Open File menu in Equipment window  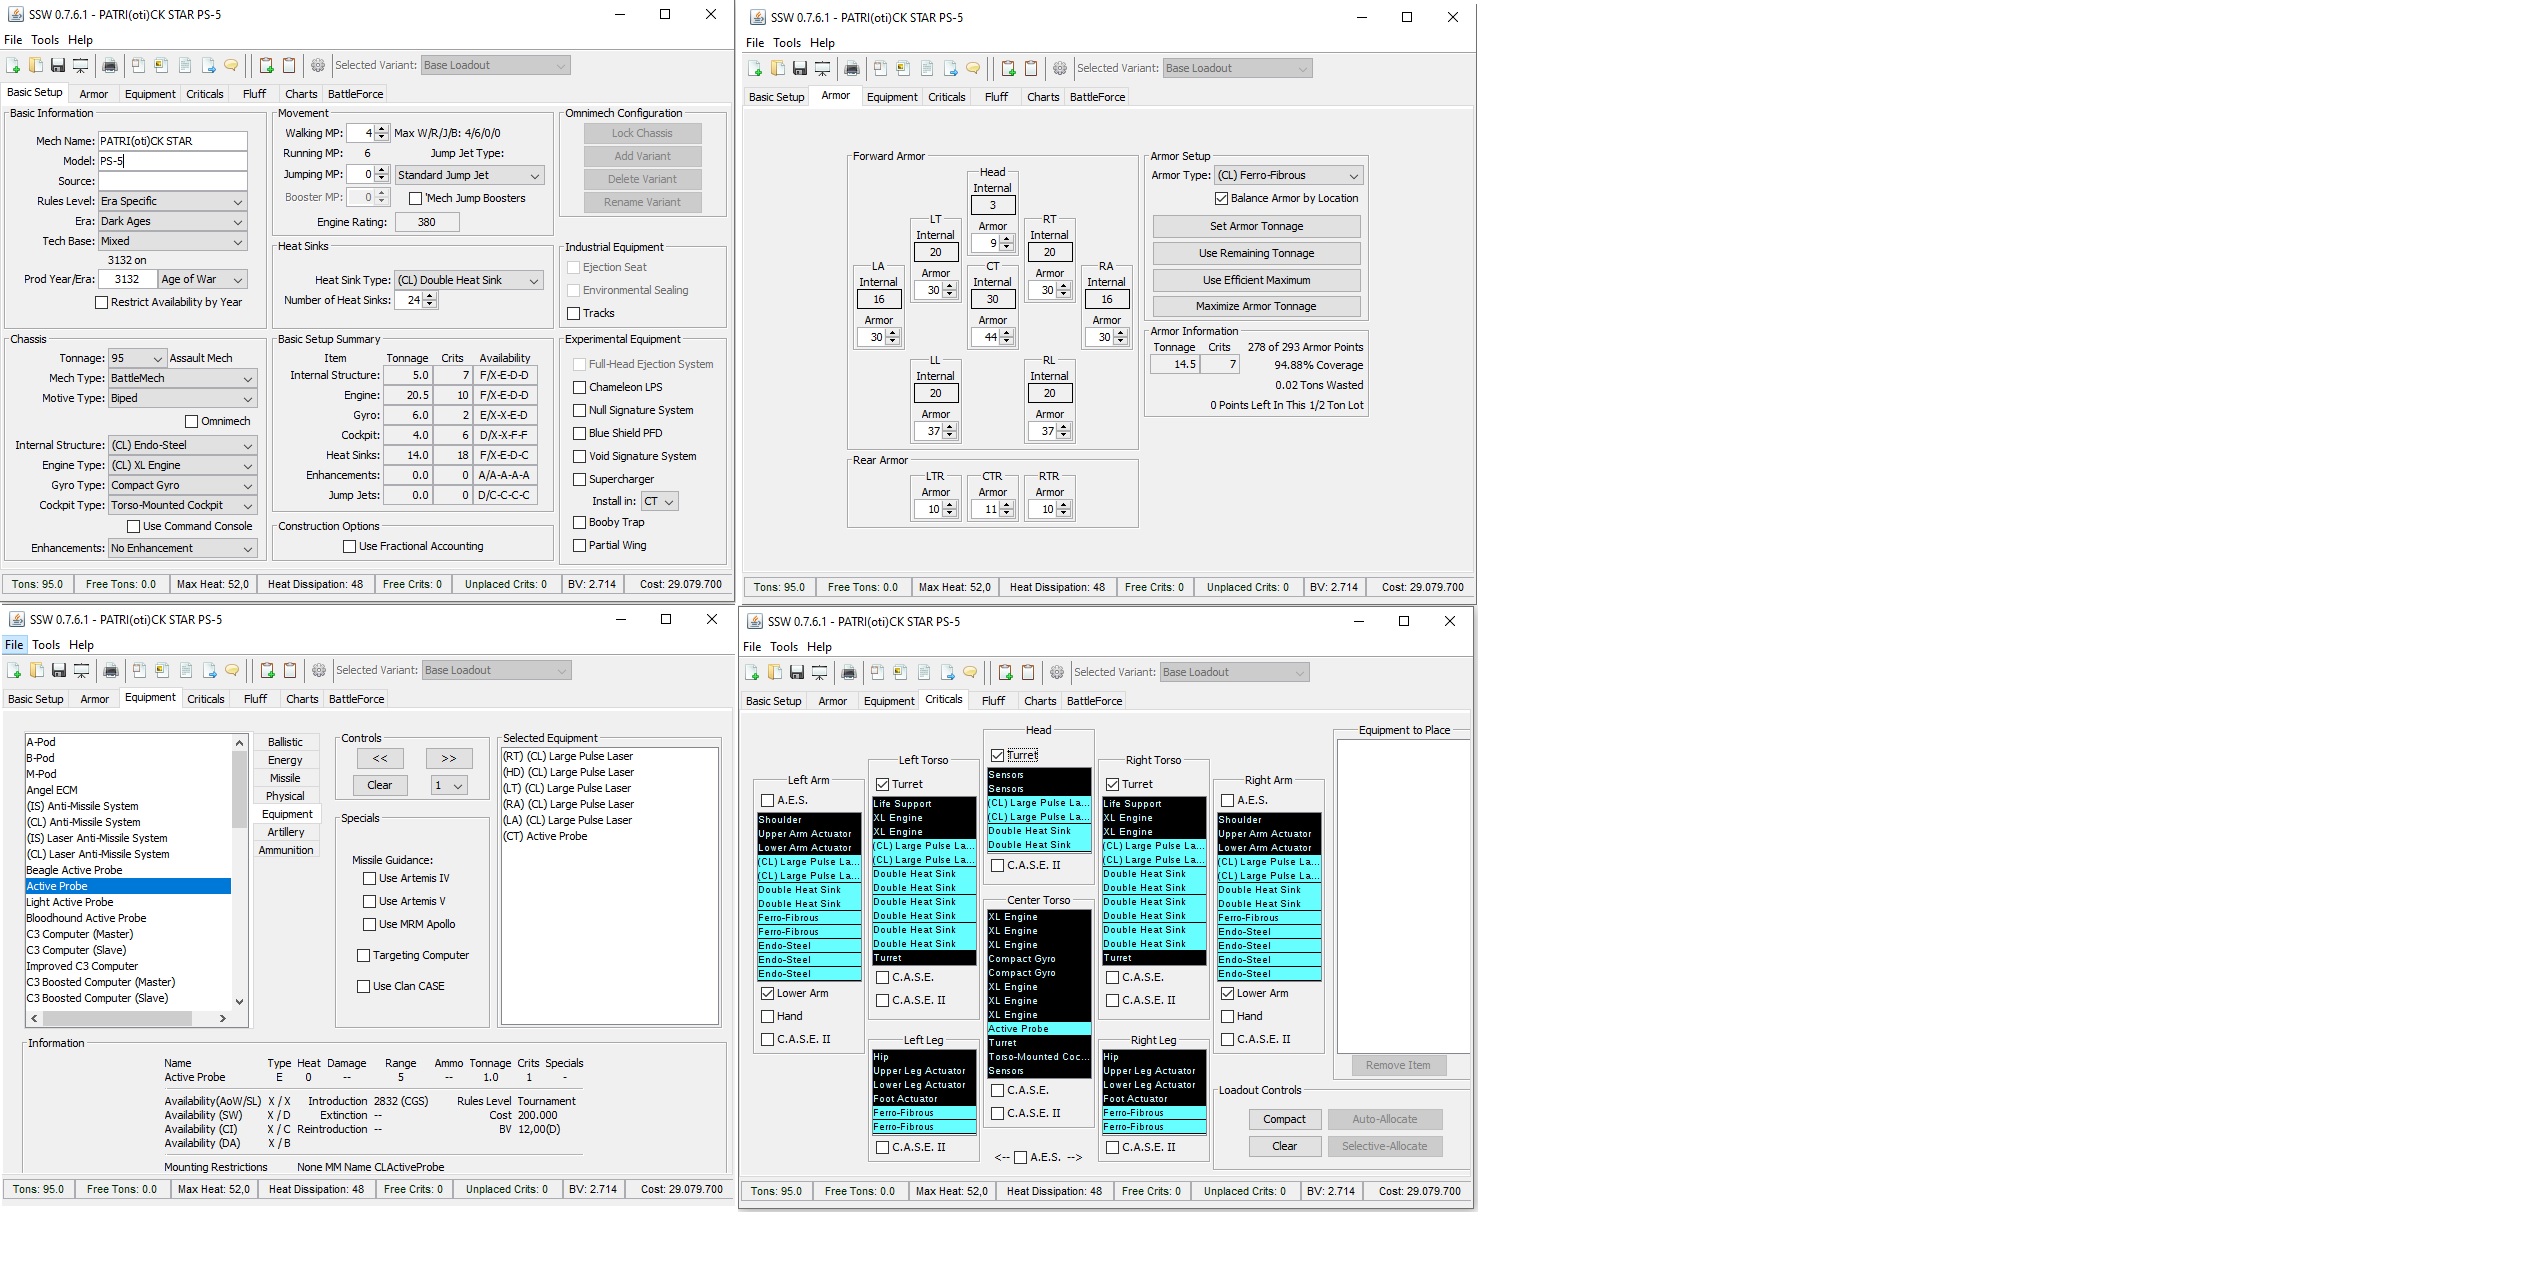click(x=14, y=645)
